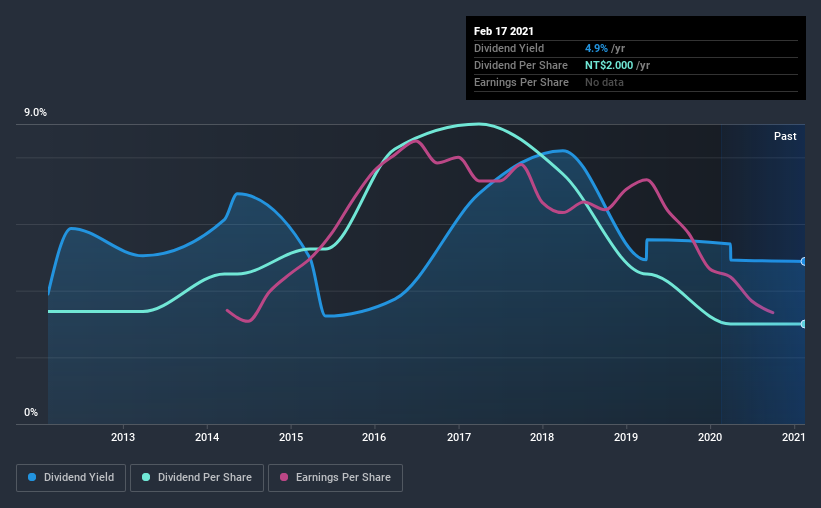Click the blue Dividend Yield legend dot
Viewport: 821px width, 508px height.
[32, 477]
